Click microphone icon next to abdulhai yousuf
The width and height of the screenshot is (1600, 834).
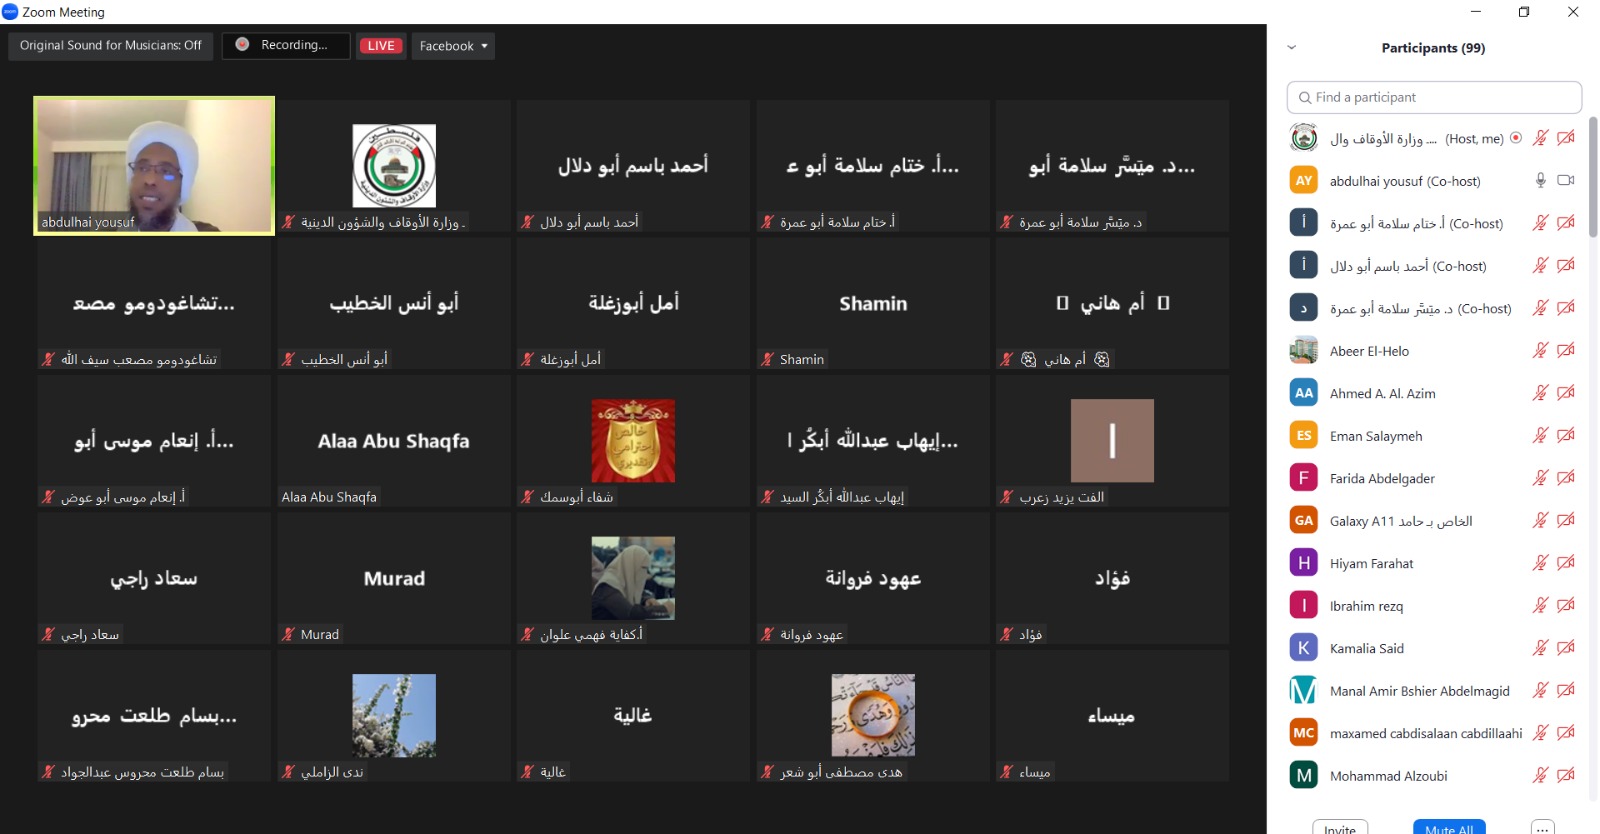[x=1540, y=180]
